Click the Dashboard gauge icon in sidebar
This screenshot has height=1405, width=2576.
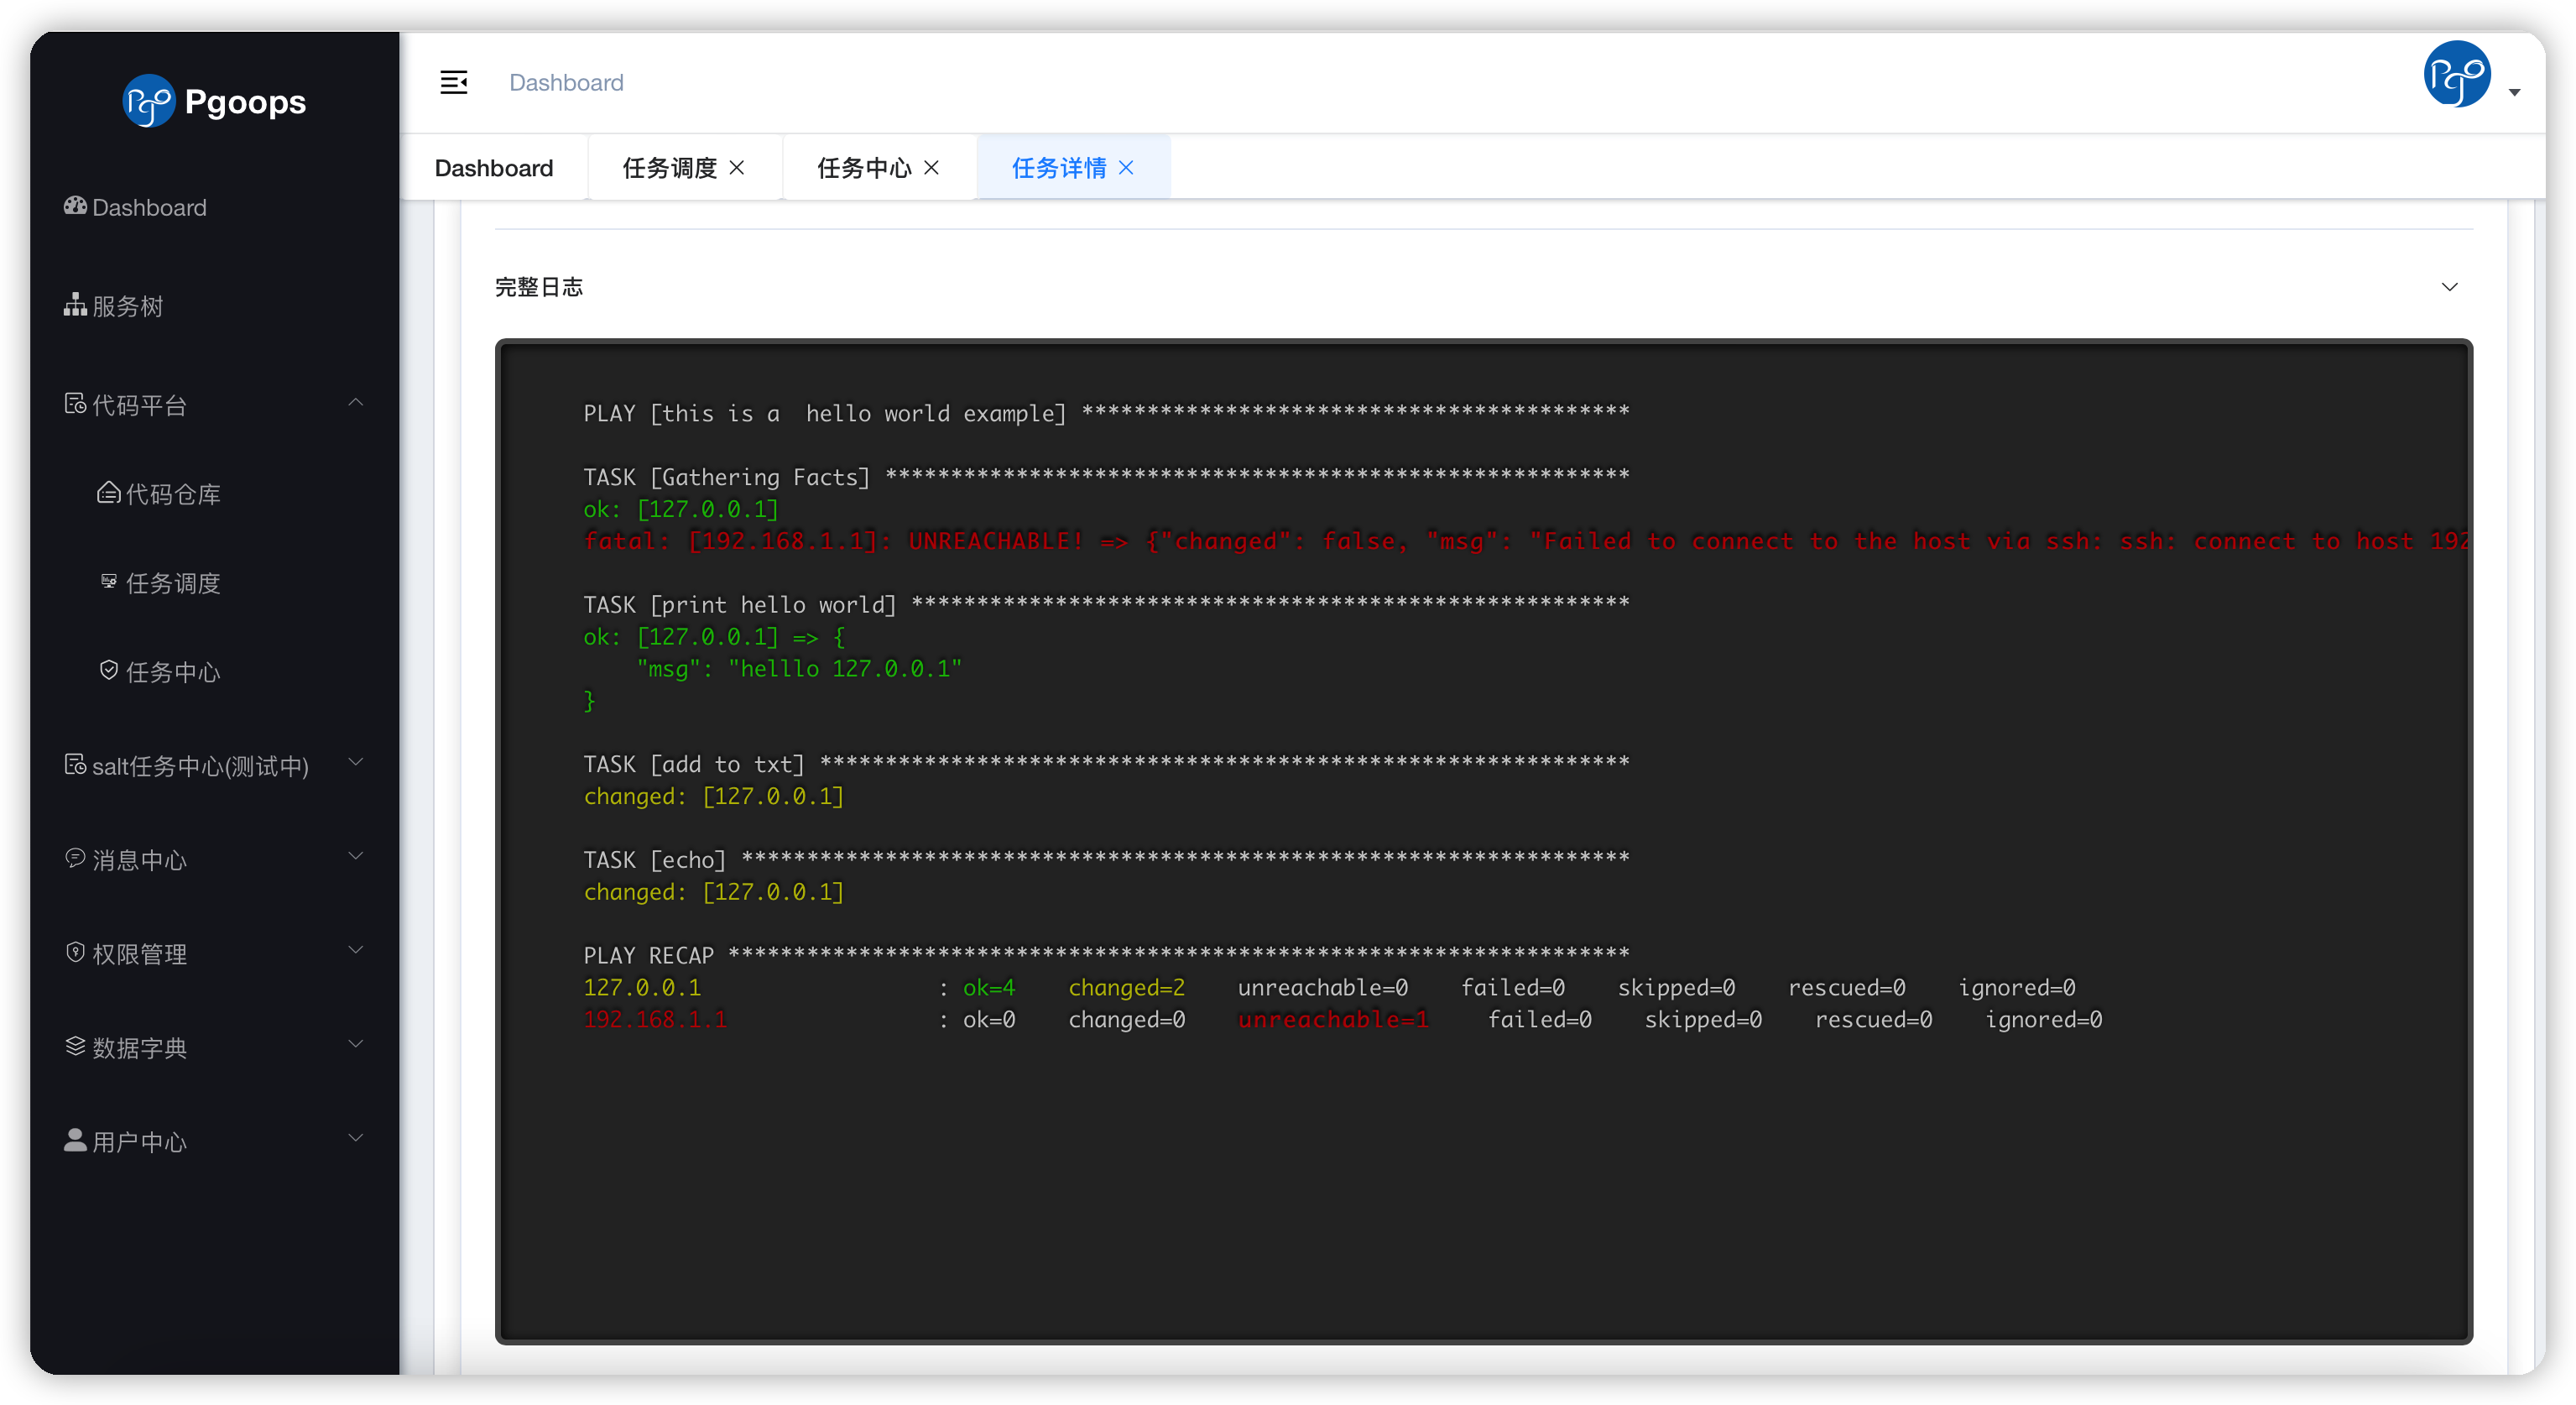click(x=75, y=206)
